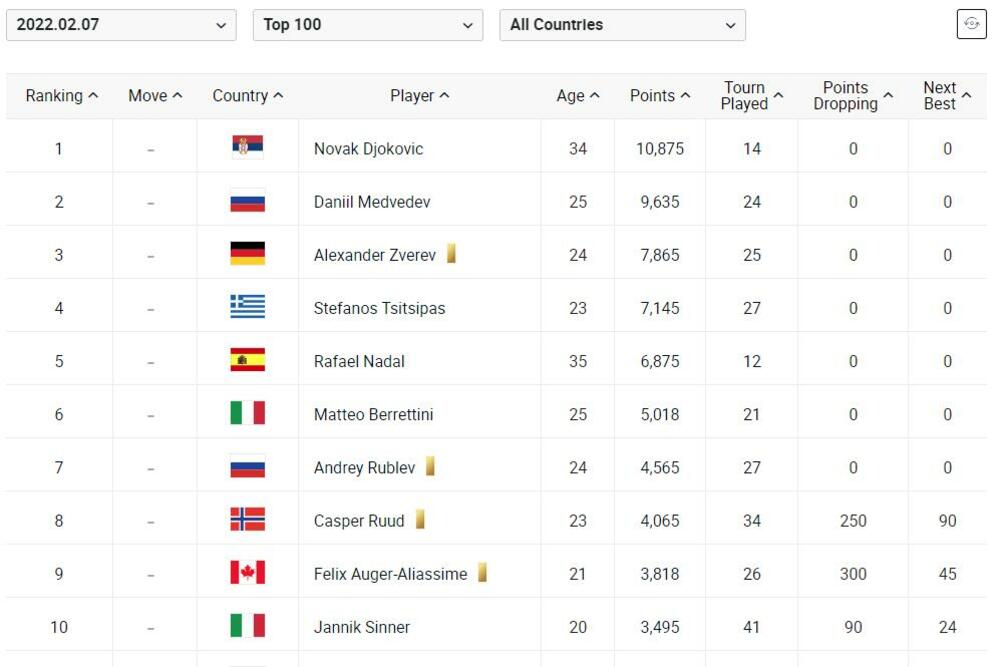This screenshot has height=667, width=1000.
Task: Click the Norwegian flag beside Casper Ruud
Action: click(x=246, y=519)
